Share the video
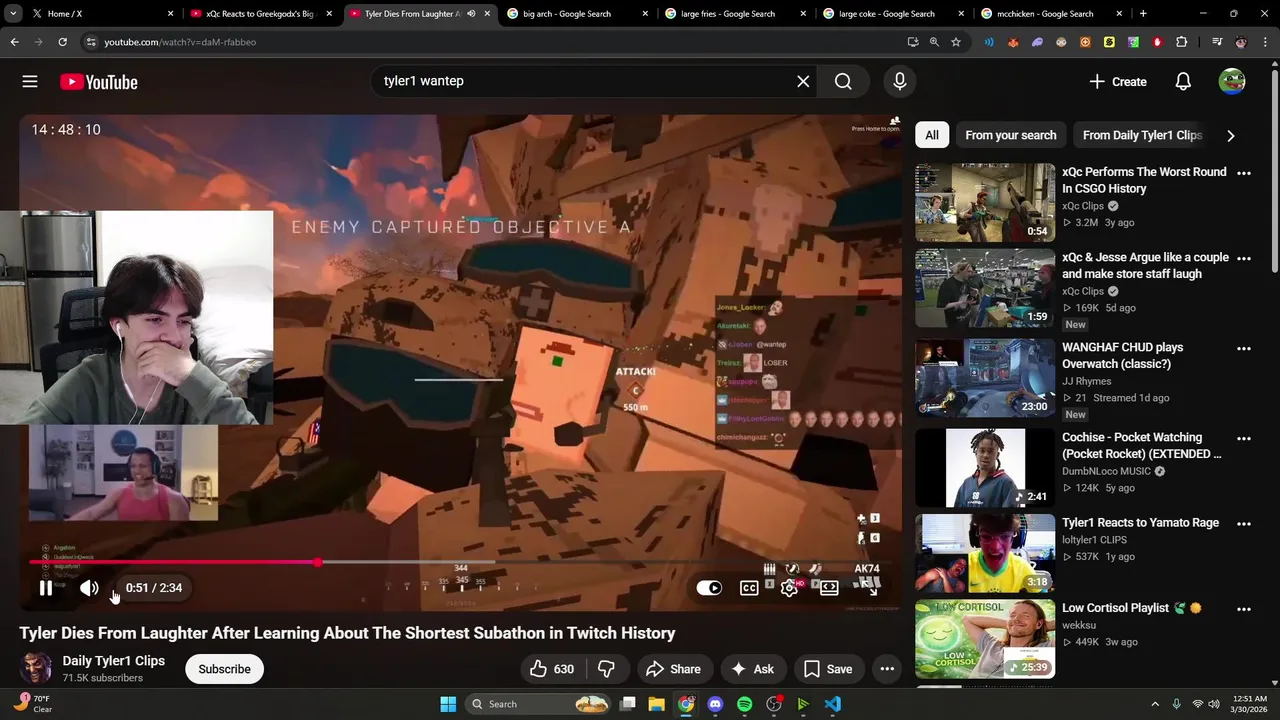 (673, 669)
